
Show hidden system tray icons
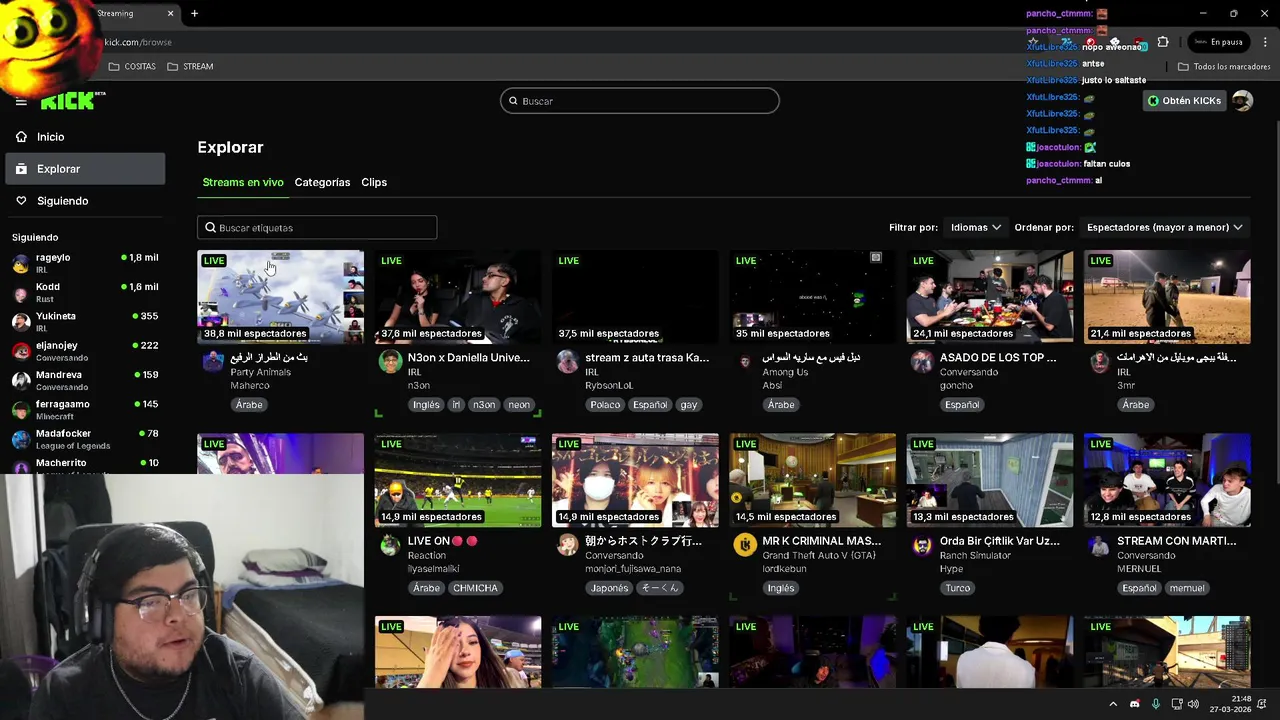1113,704
